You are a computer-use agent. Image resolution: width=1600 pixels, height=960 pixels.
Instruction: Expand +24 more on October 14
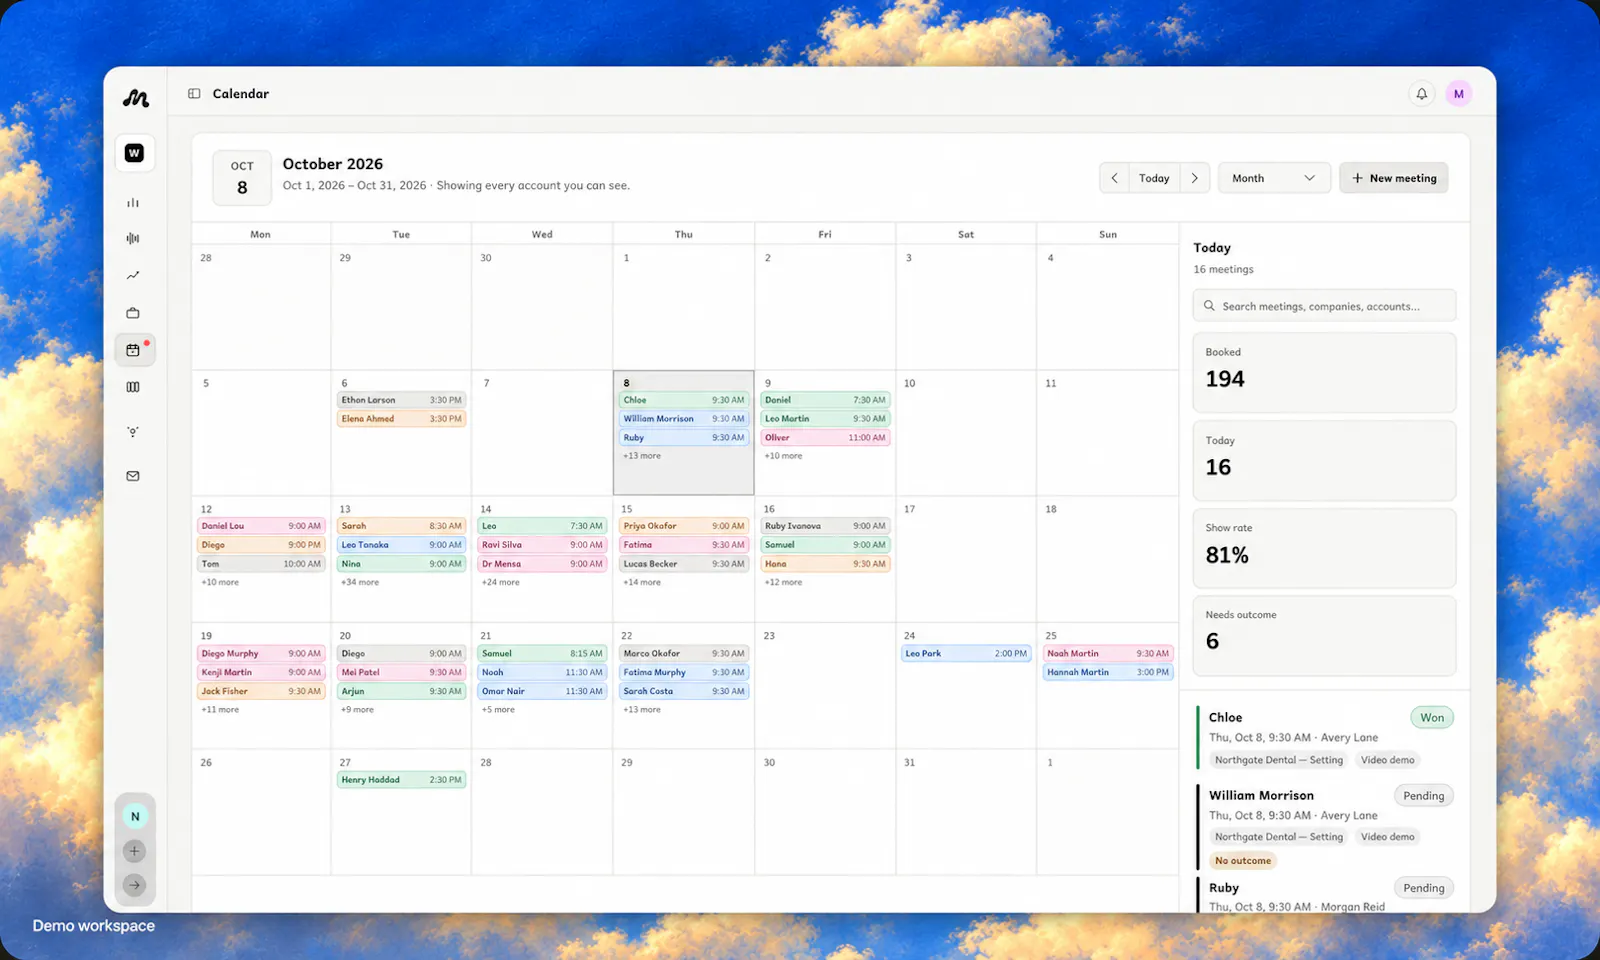tap(501, 582)
